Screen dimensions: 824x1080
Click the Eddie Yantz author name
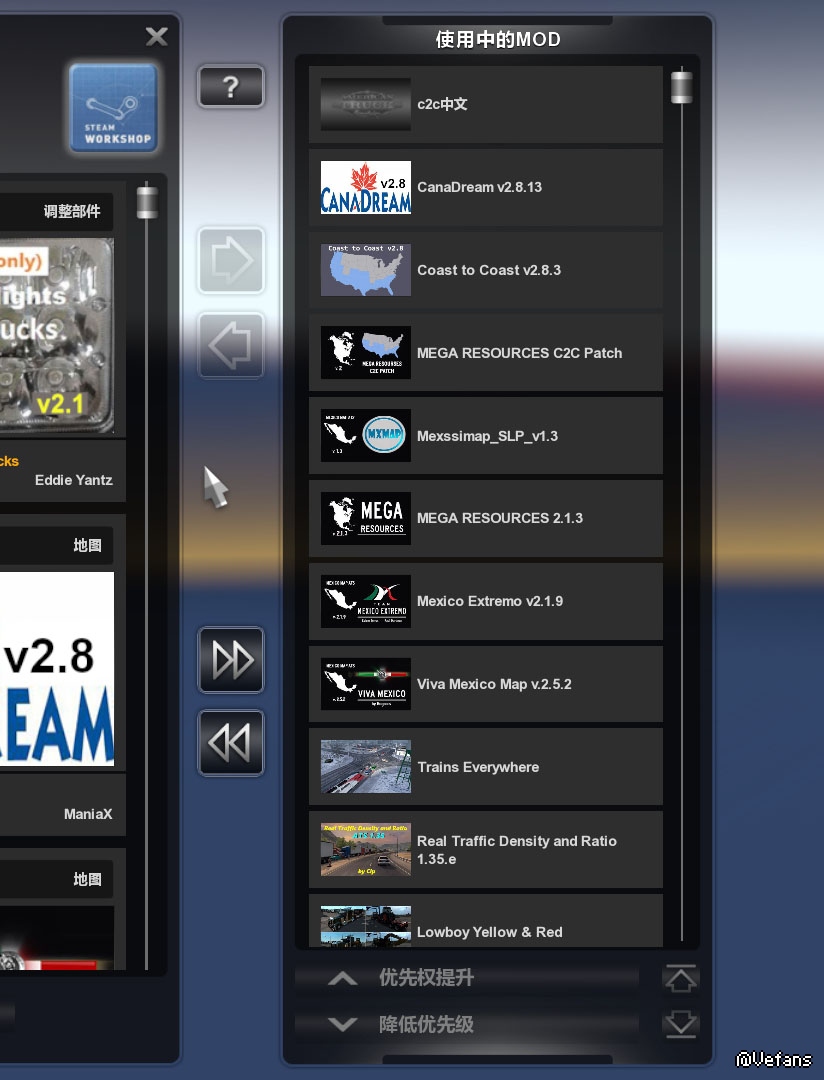[74, 480]
